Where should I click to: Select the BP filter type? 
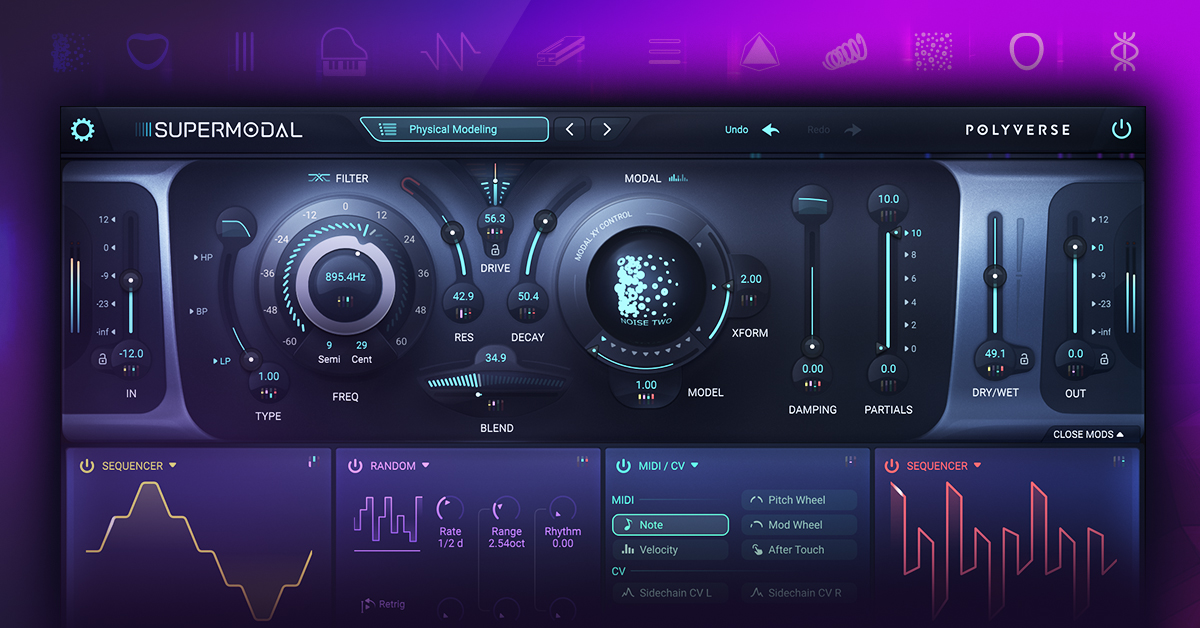(199, 312)
